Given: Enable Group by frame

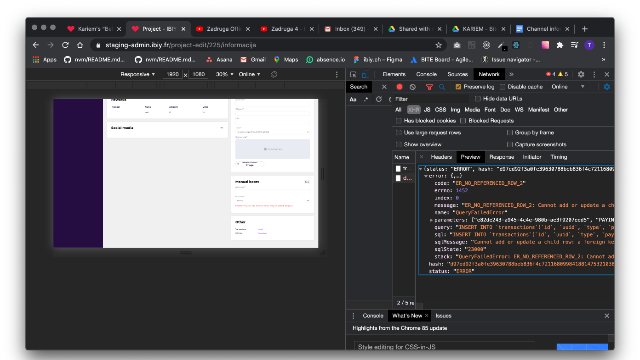Looking at the screenshot, I should [x=509, y=133].
